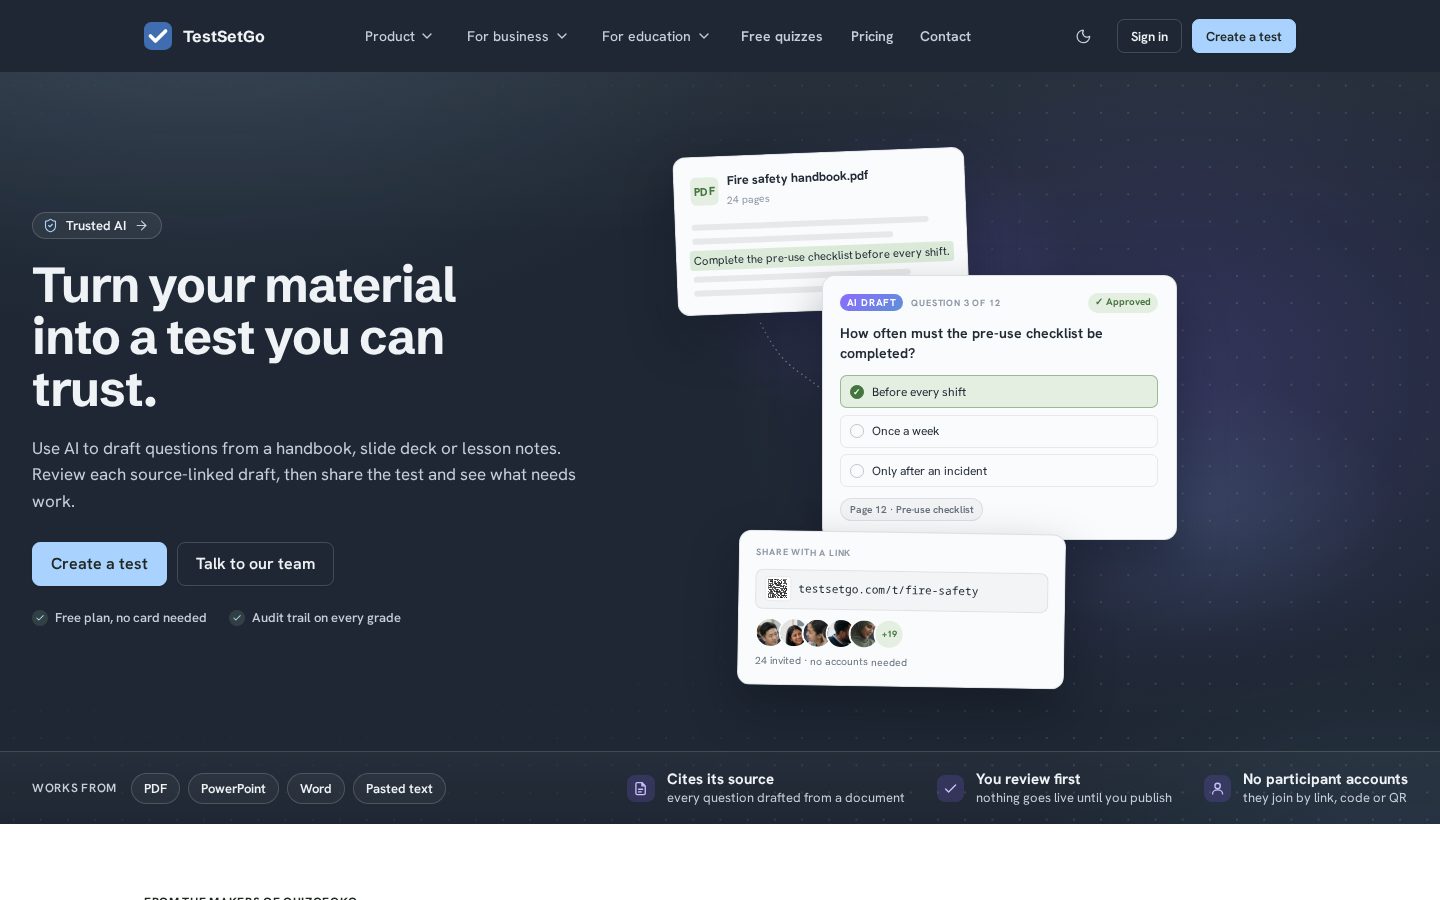Click check icon next to Audit trail text

point(237,618)
